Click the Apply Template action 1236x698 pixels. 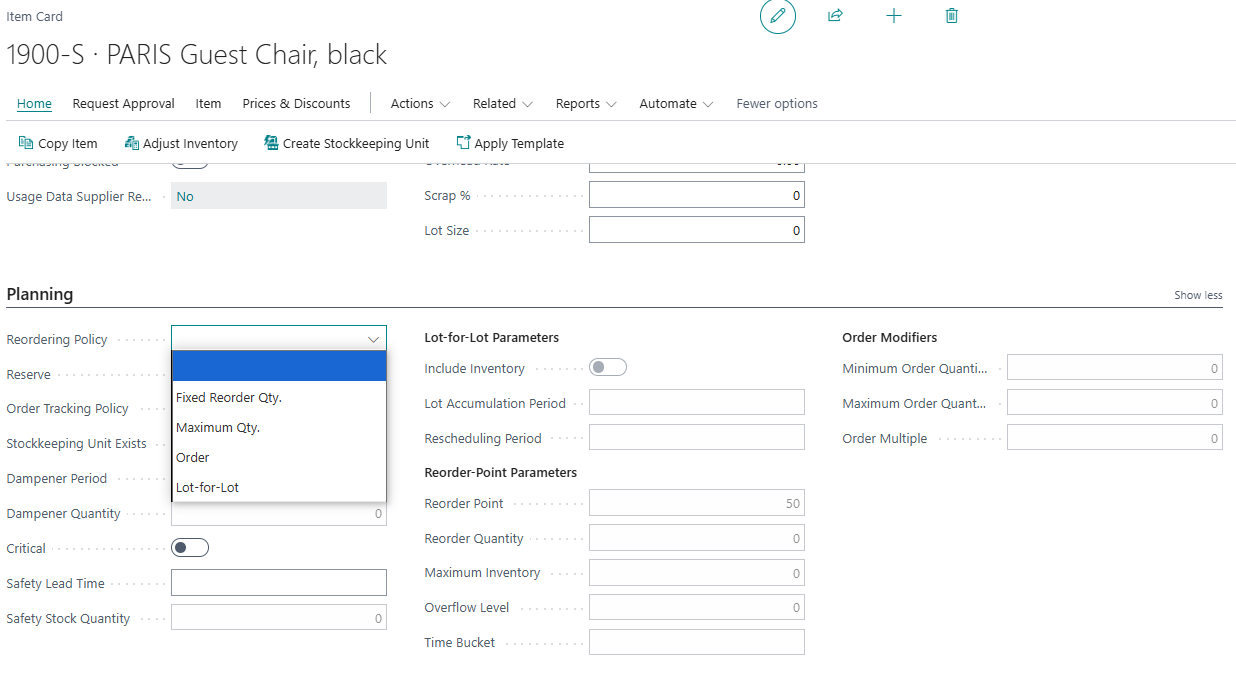point(510,143)
